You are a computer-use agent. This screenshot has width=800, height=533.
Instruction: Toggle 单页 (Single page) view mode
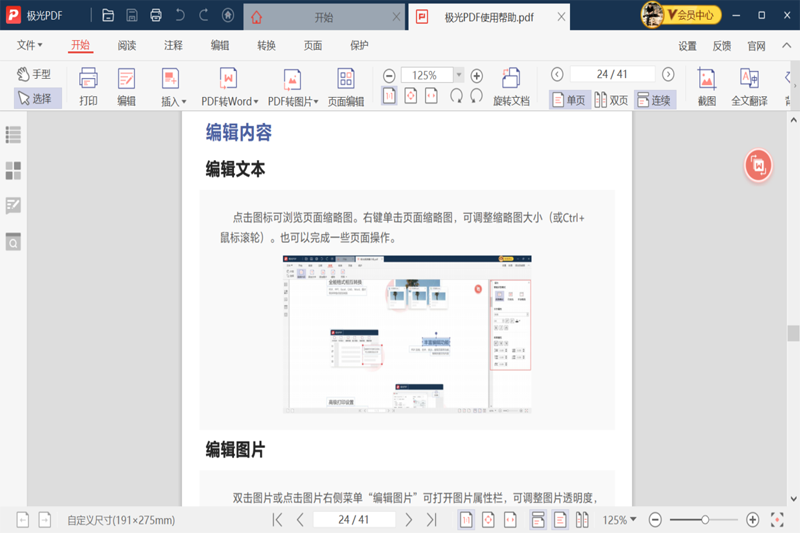[569, 100]
